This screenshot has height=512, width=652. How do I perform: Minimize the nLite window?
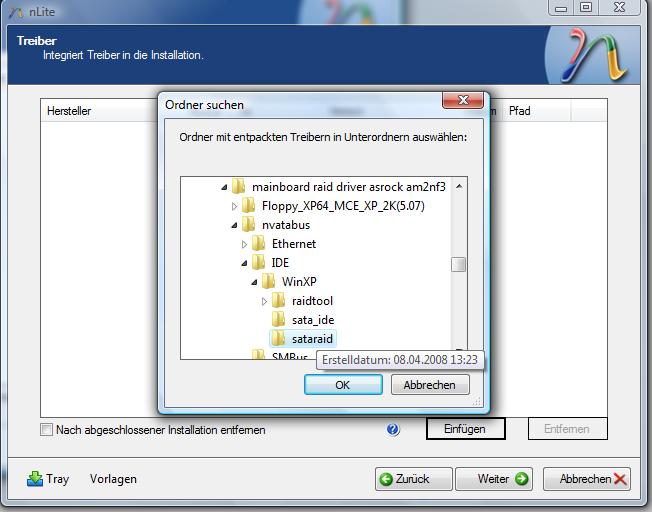(x=561, y=7)
